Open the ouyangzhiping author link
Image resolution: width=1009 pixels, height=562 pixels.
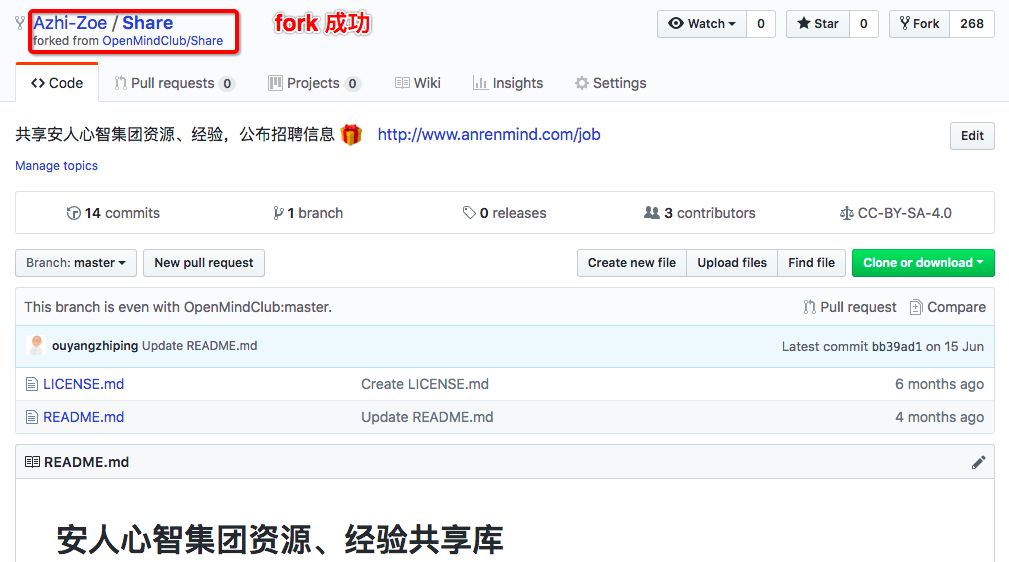click(x=95, y=346)
